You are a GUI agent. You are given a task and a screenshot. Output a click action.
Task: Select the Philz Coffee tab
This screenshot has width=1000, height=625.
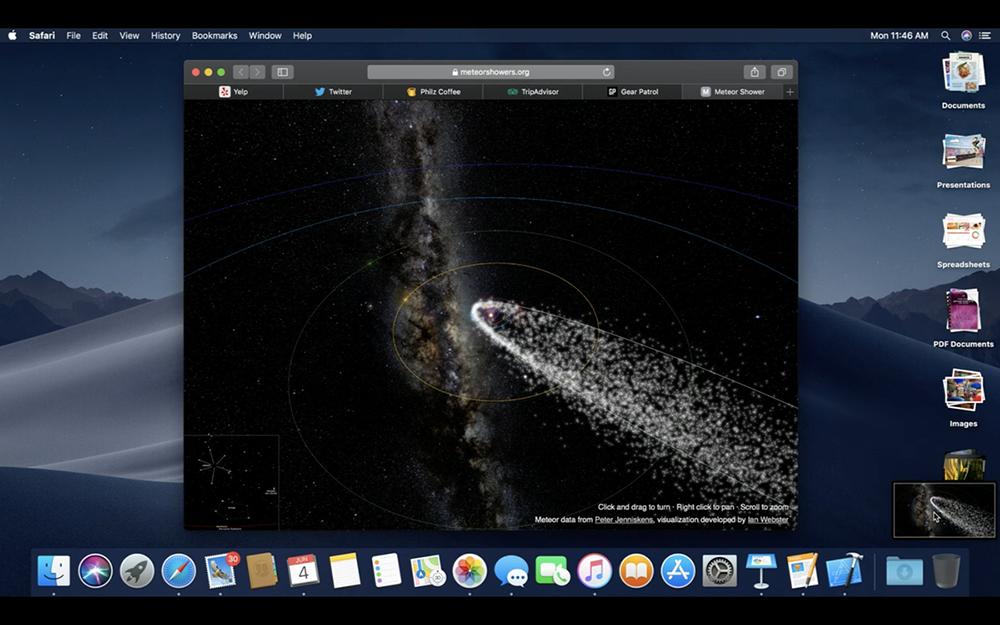433,92
